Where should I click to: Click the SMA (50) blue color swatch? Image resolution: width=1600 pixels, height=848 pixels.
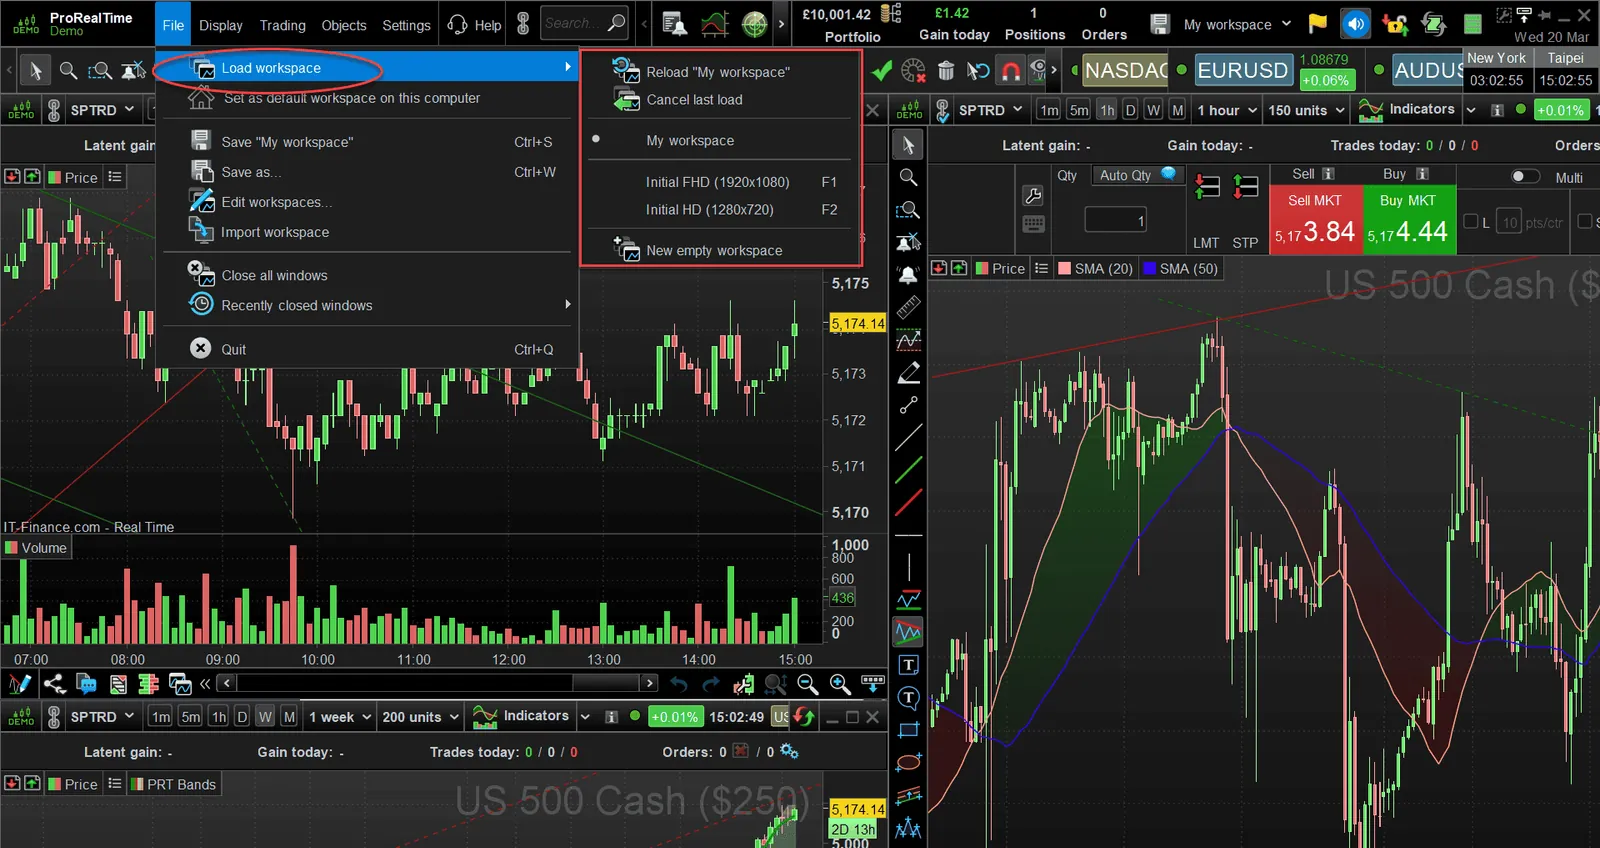1150,268
